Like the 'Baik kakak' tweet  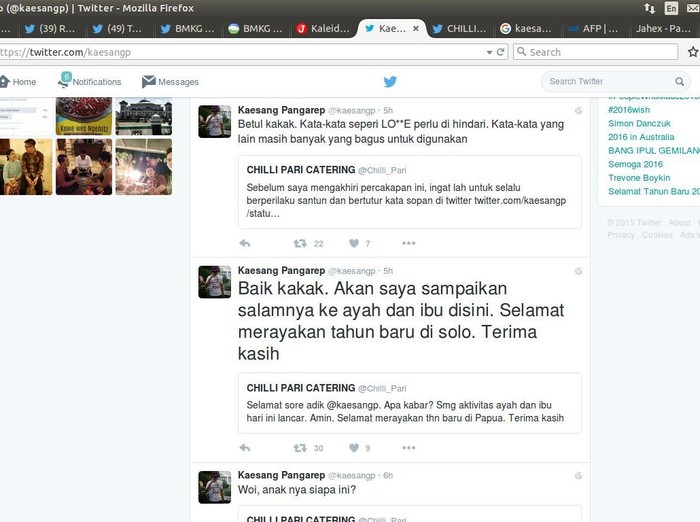pos(354,448)
